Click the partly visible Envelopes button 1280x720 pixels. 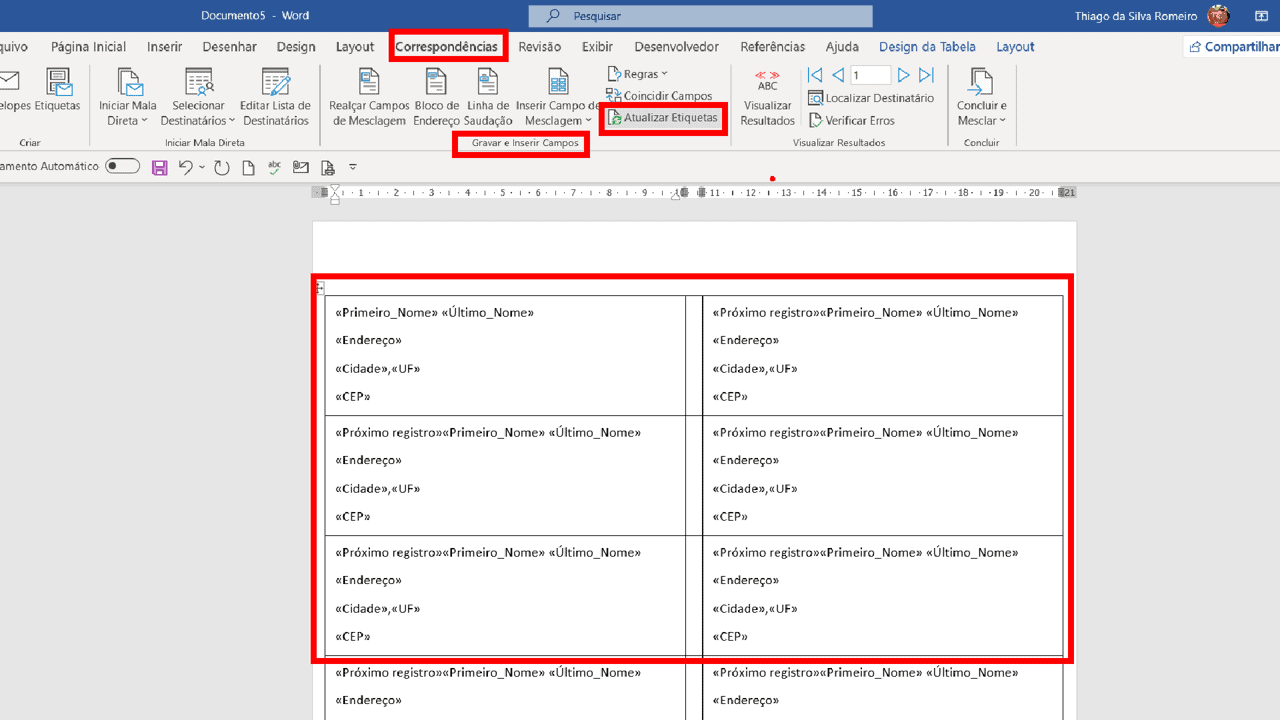[14, 91]
